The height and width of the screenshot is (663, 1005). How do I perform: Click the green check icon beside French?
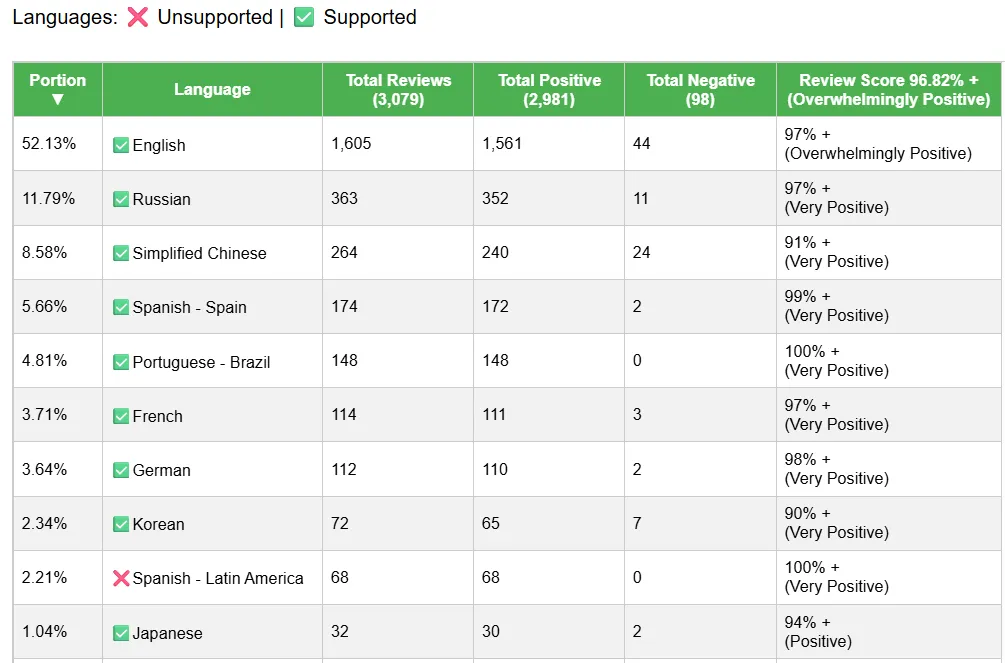(x=120, y=416)
